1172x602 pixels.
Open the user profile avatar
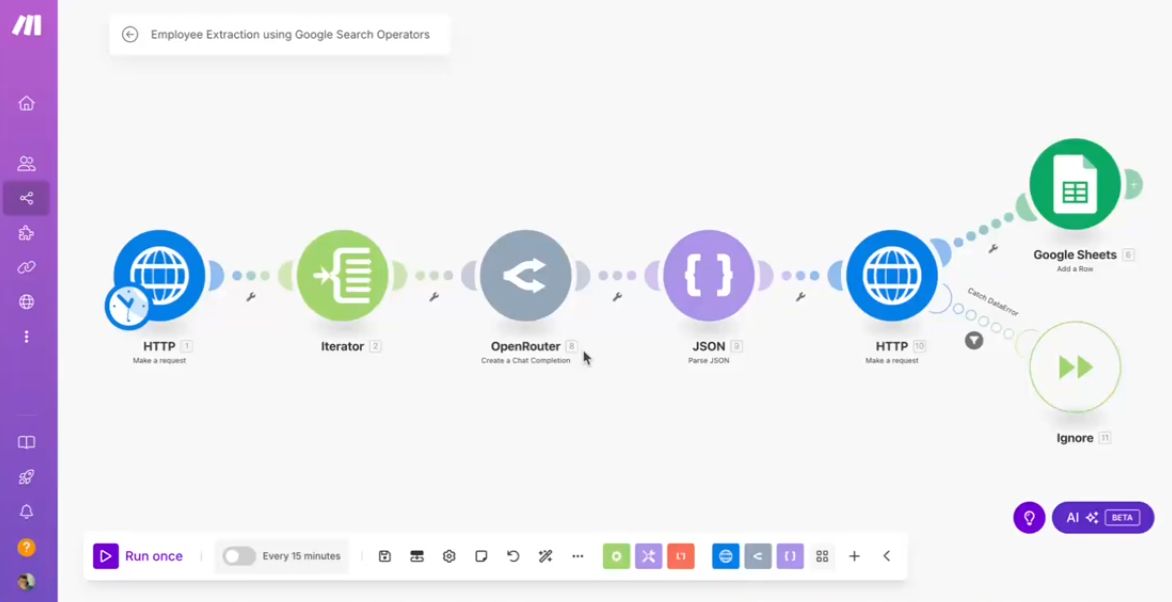(x=26, y=581)
